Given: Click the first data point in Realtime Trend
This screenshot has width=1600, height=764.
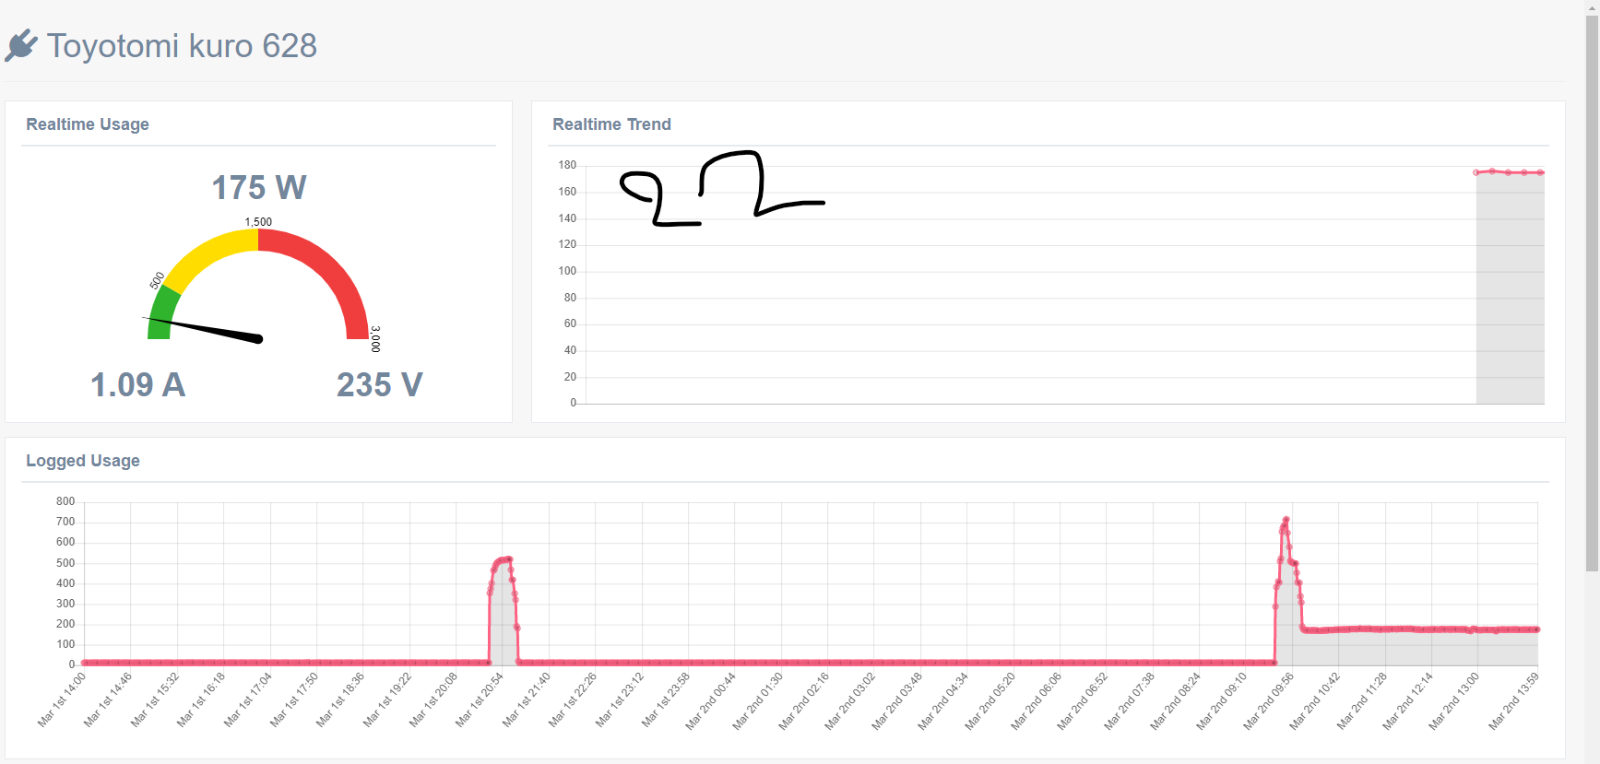Looking at the screenshot, I should 1476,172.
